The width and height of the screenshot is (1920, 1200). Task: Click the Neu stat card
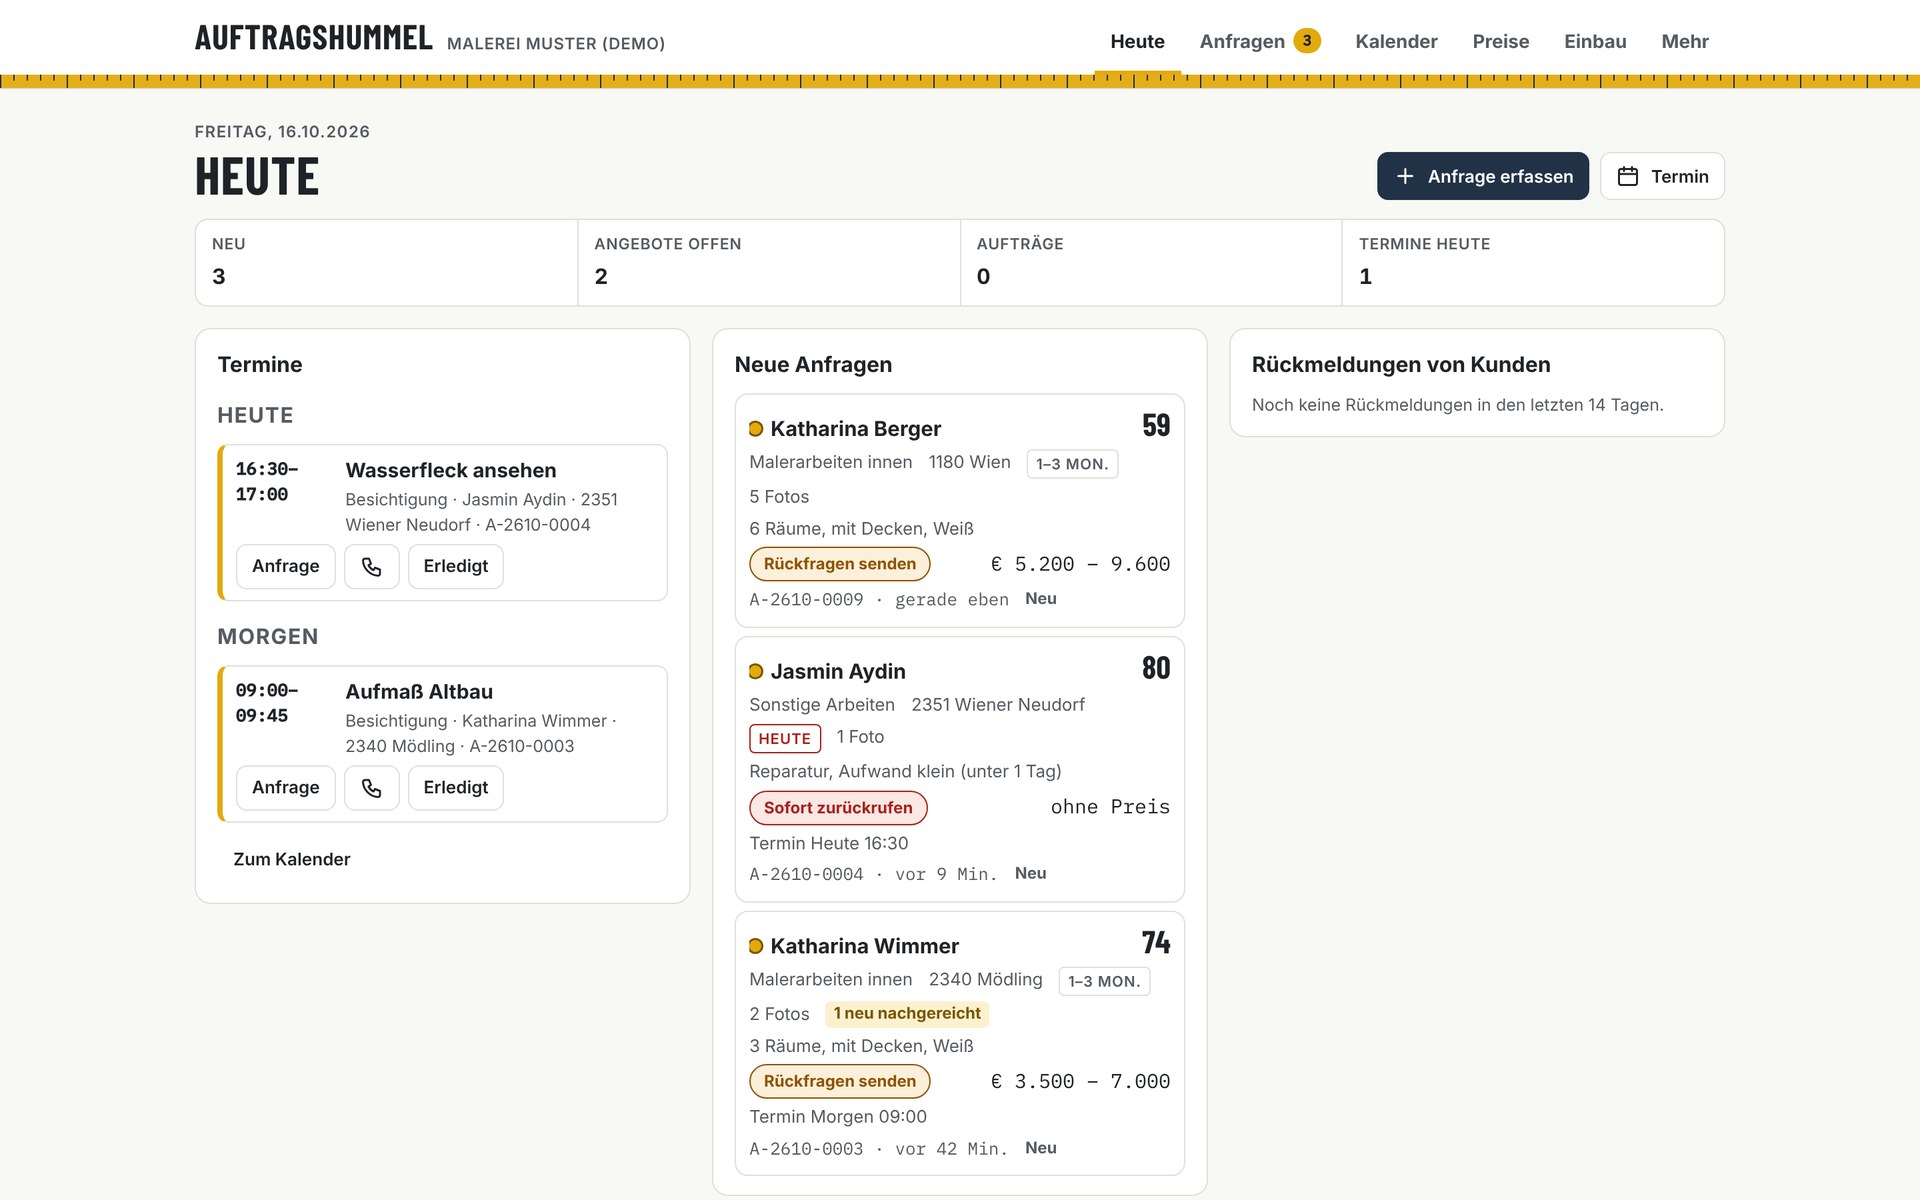coord(386,262)
